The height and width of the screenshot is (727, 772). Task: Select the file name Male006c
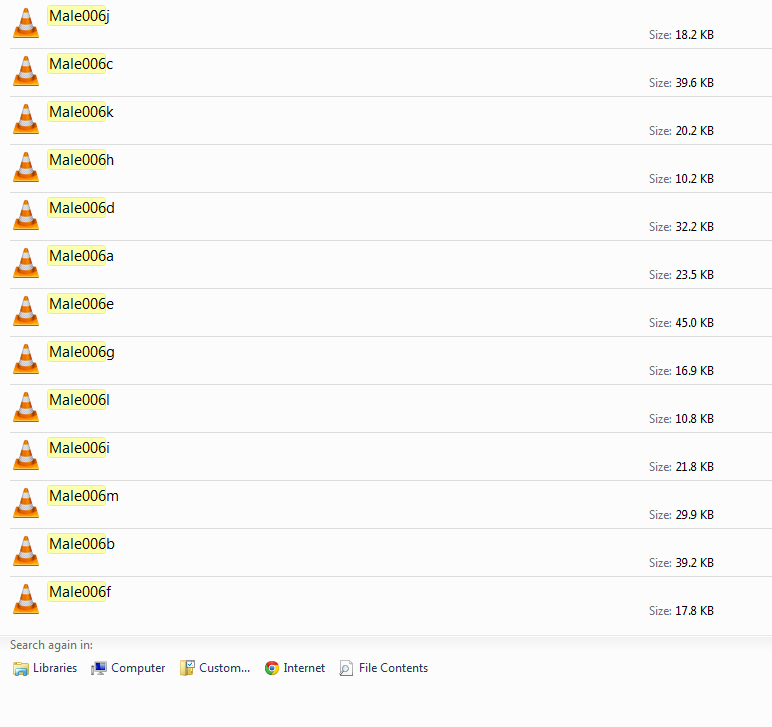tap(81, 64)
